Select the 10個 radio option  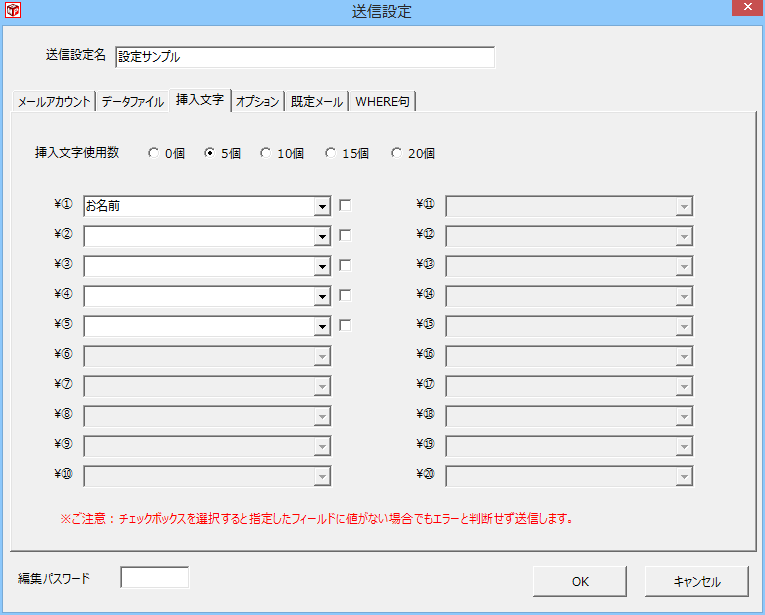tap(282, 154)
